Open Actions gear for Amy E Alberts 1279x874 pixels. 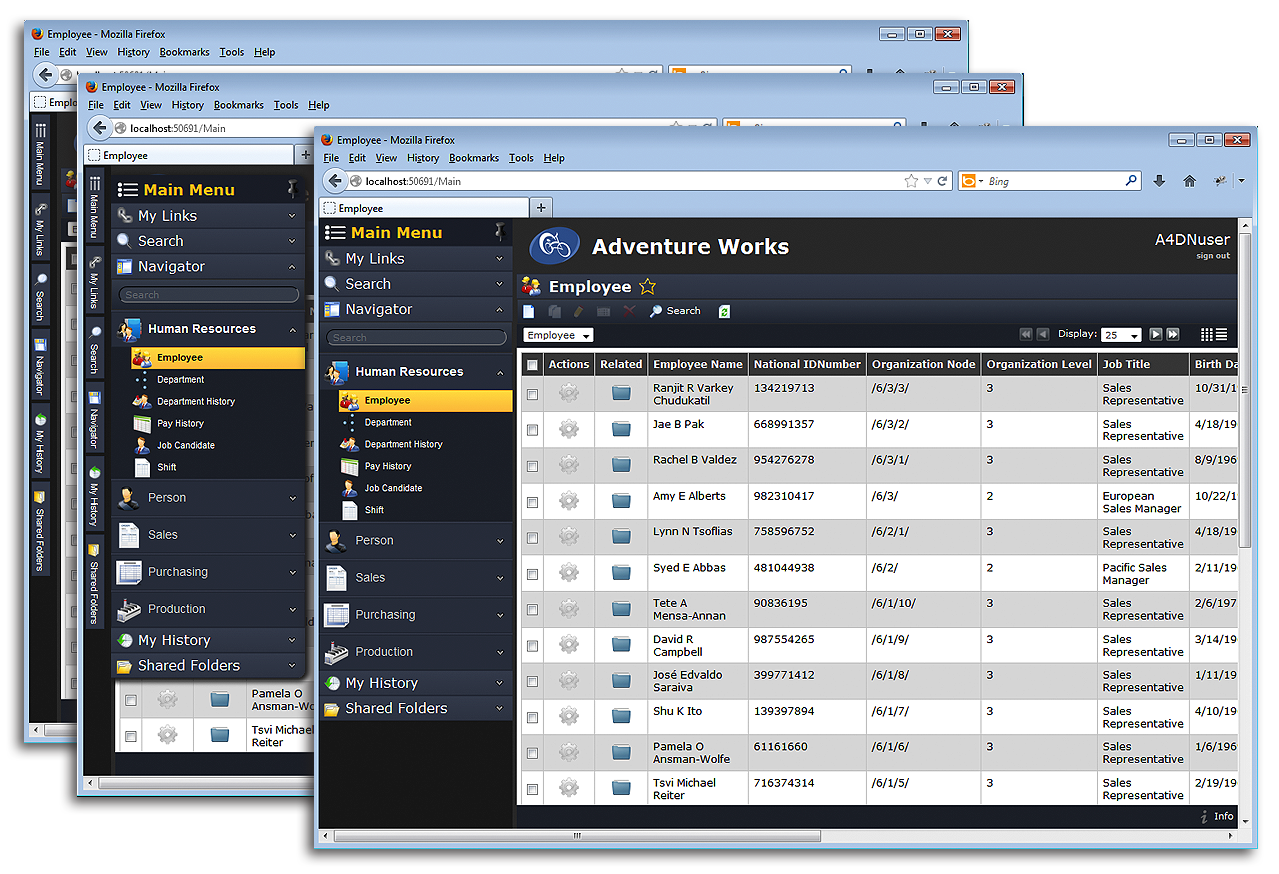pyautogui.click(x=569, y=500)
